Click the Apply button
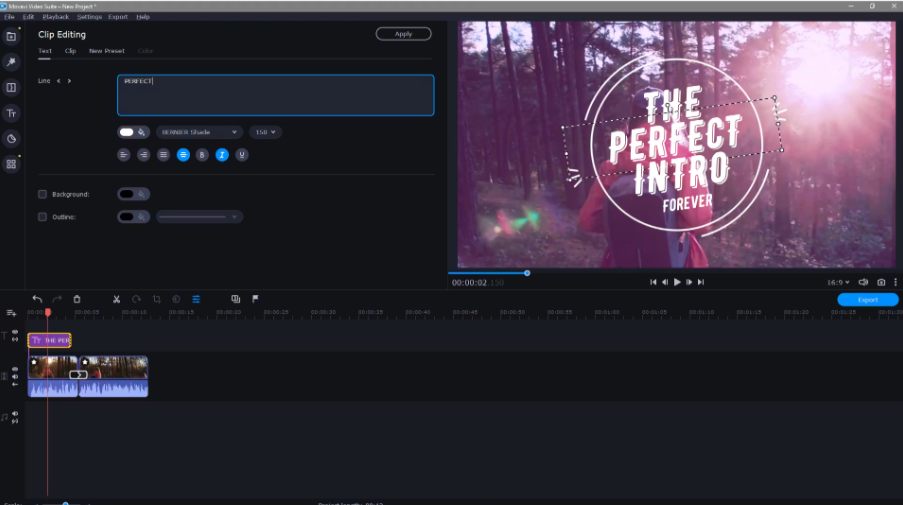 tap(403, 34)
